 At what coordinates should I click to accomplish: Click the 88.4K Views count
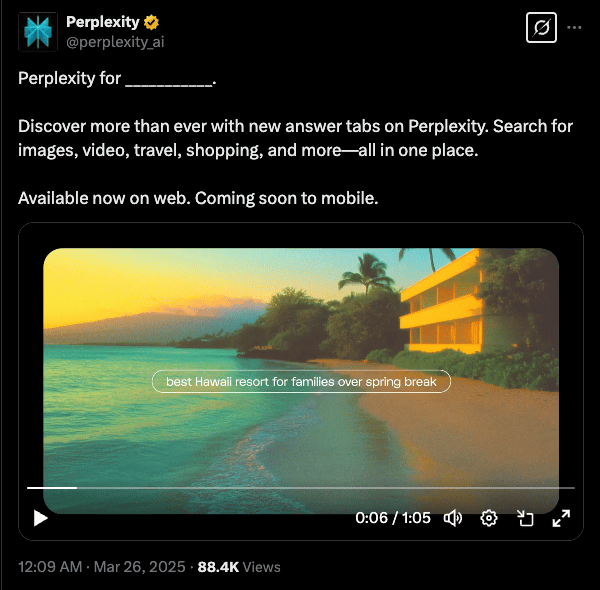pyautogui.click(x=239, y=567)
